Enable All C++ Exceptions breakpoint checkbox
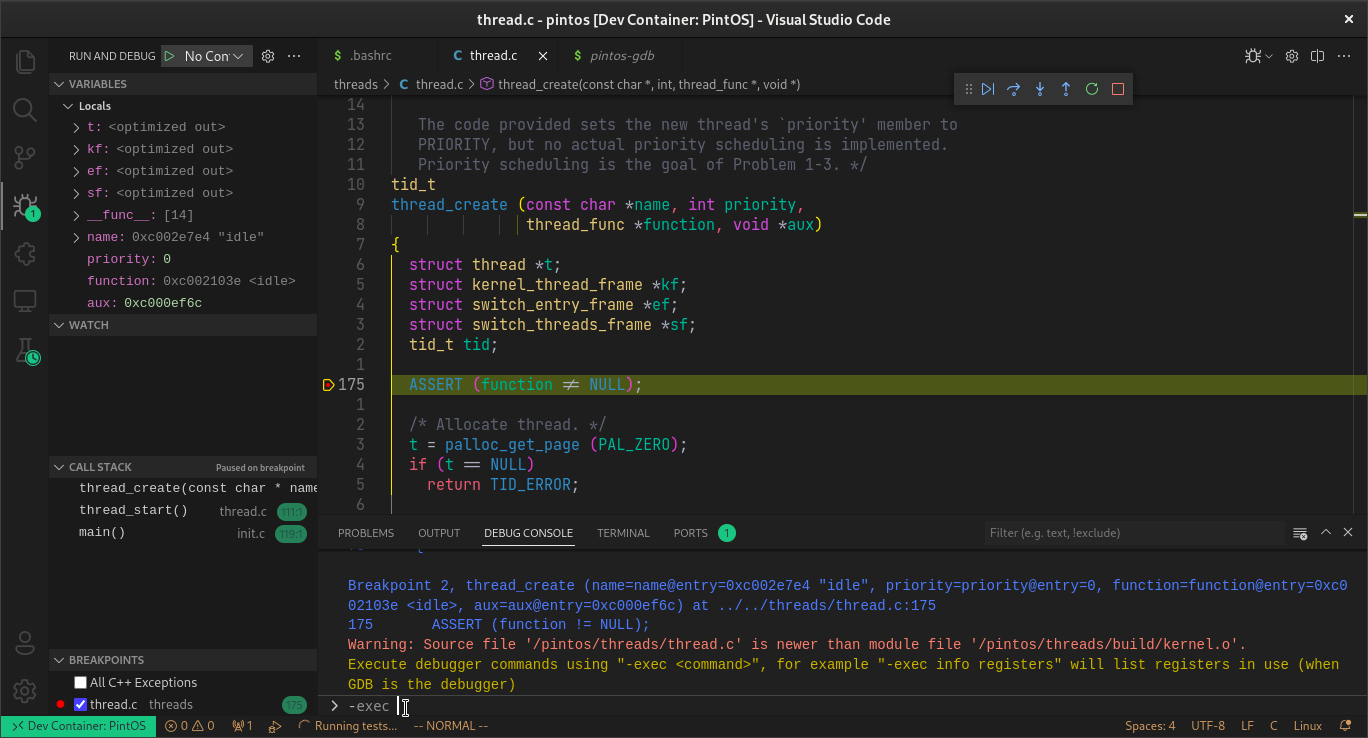This screenshot has height=738, width=1368. [x=81, y=683]
